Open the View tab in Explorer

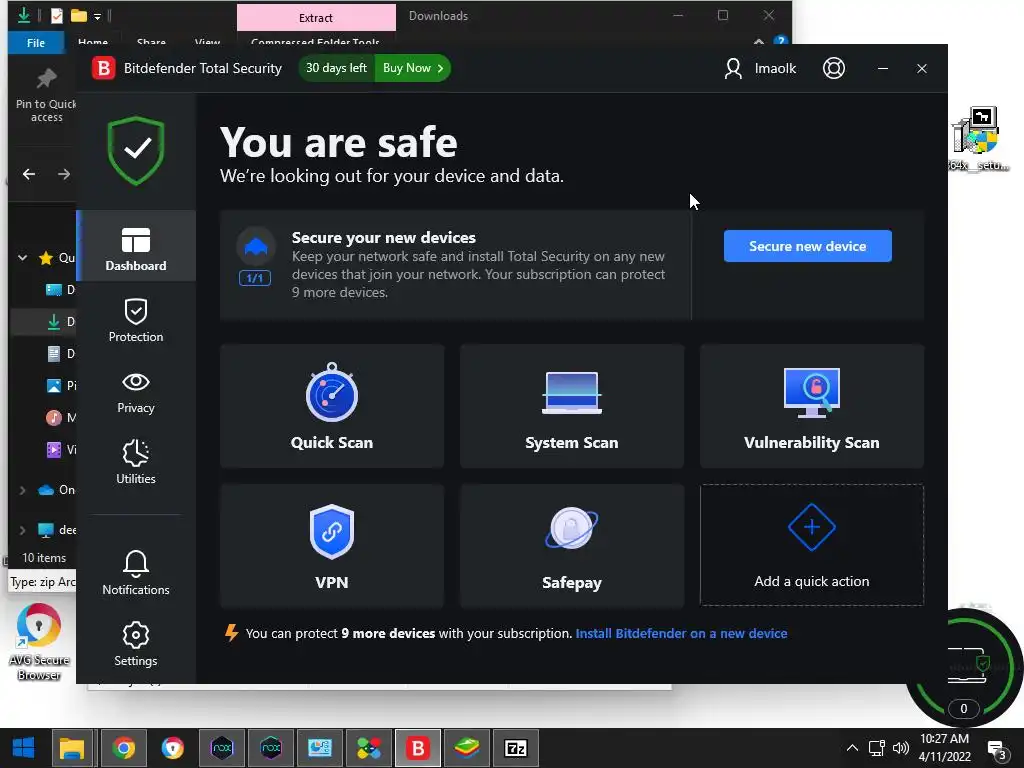[x=207, y=42]
